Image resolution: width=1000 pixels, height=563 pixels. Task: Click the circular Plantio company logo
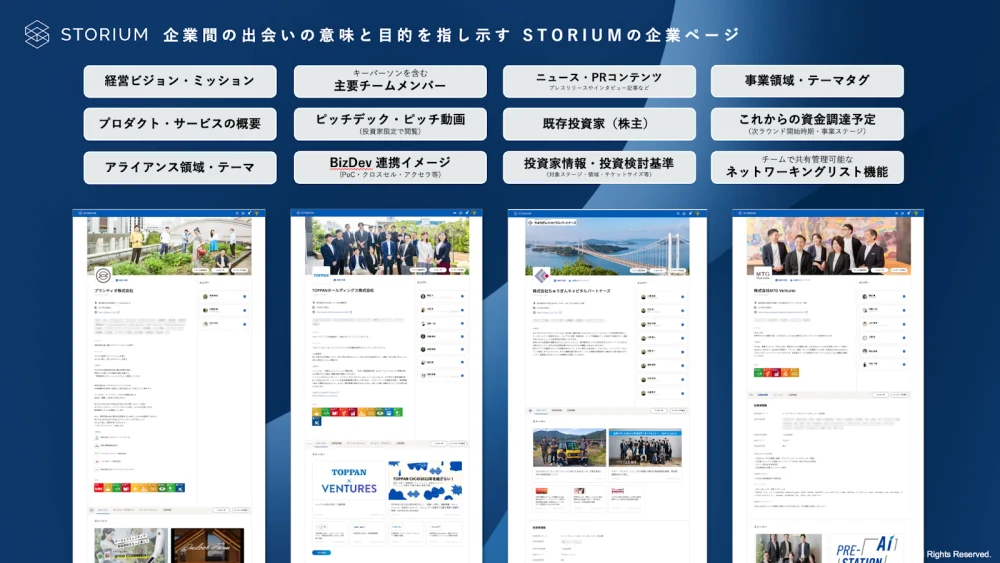pyautogui.click(x=103, y=275)
